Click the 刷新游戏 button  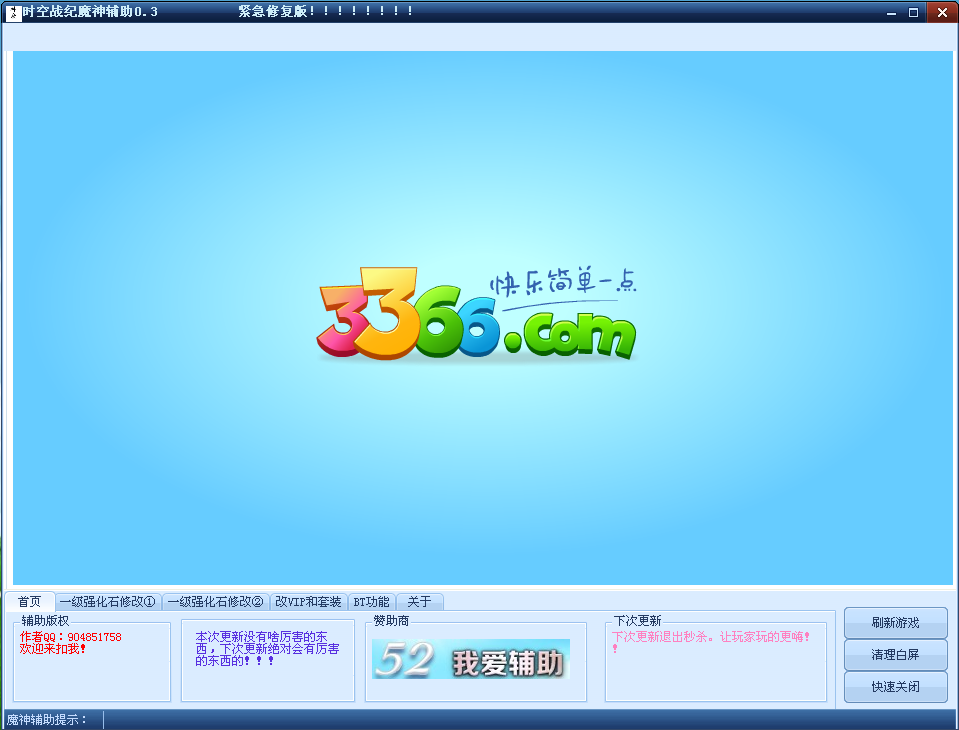click(895, 622)
